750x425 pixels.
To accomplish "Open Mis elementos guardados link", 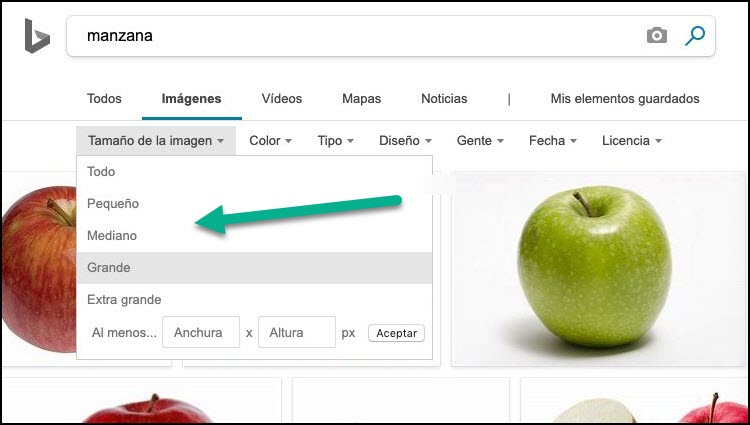I will [x=625, y=98].
